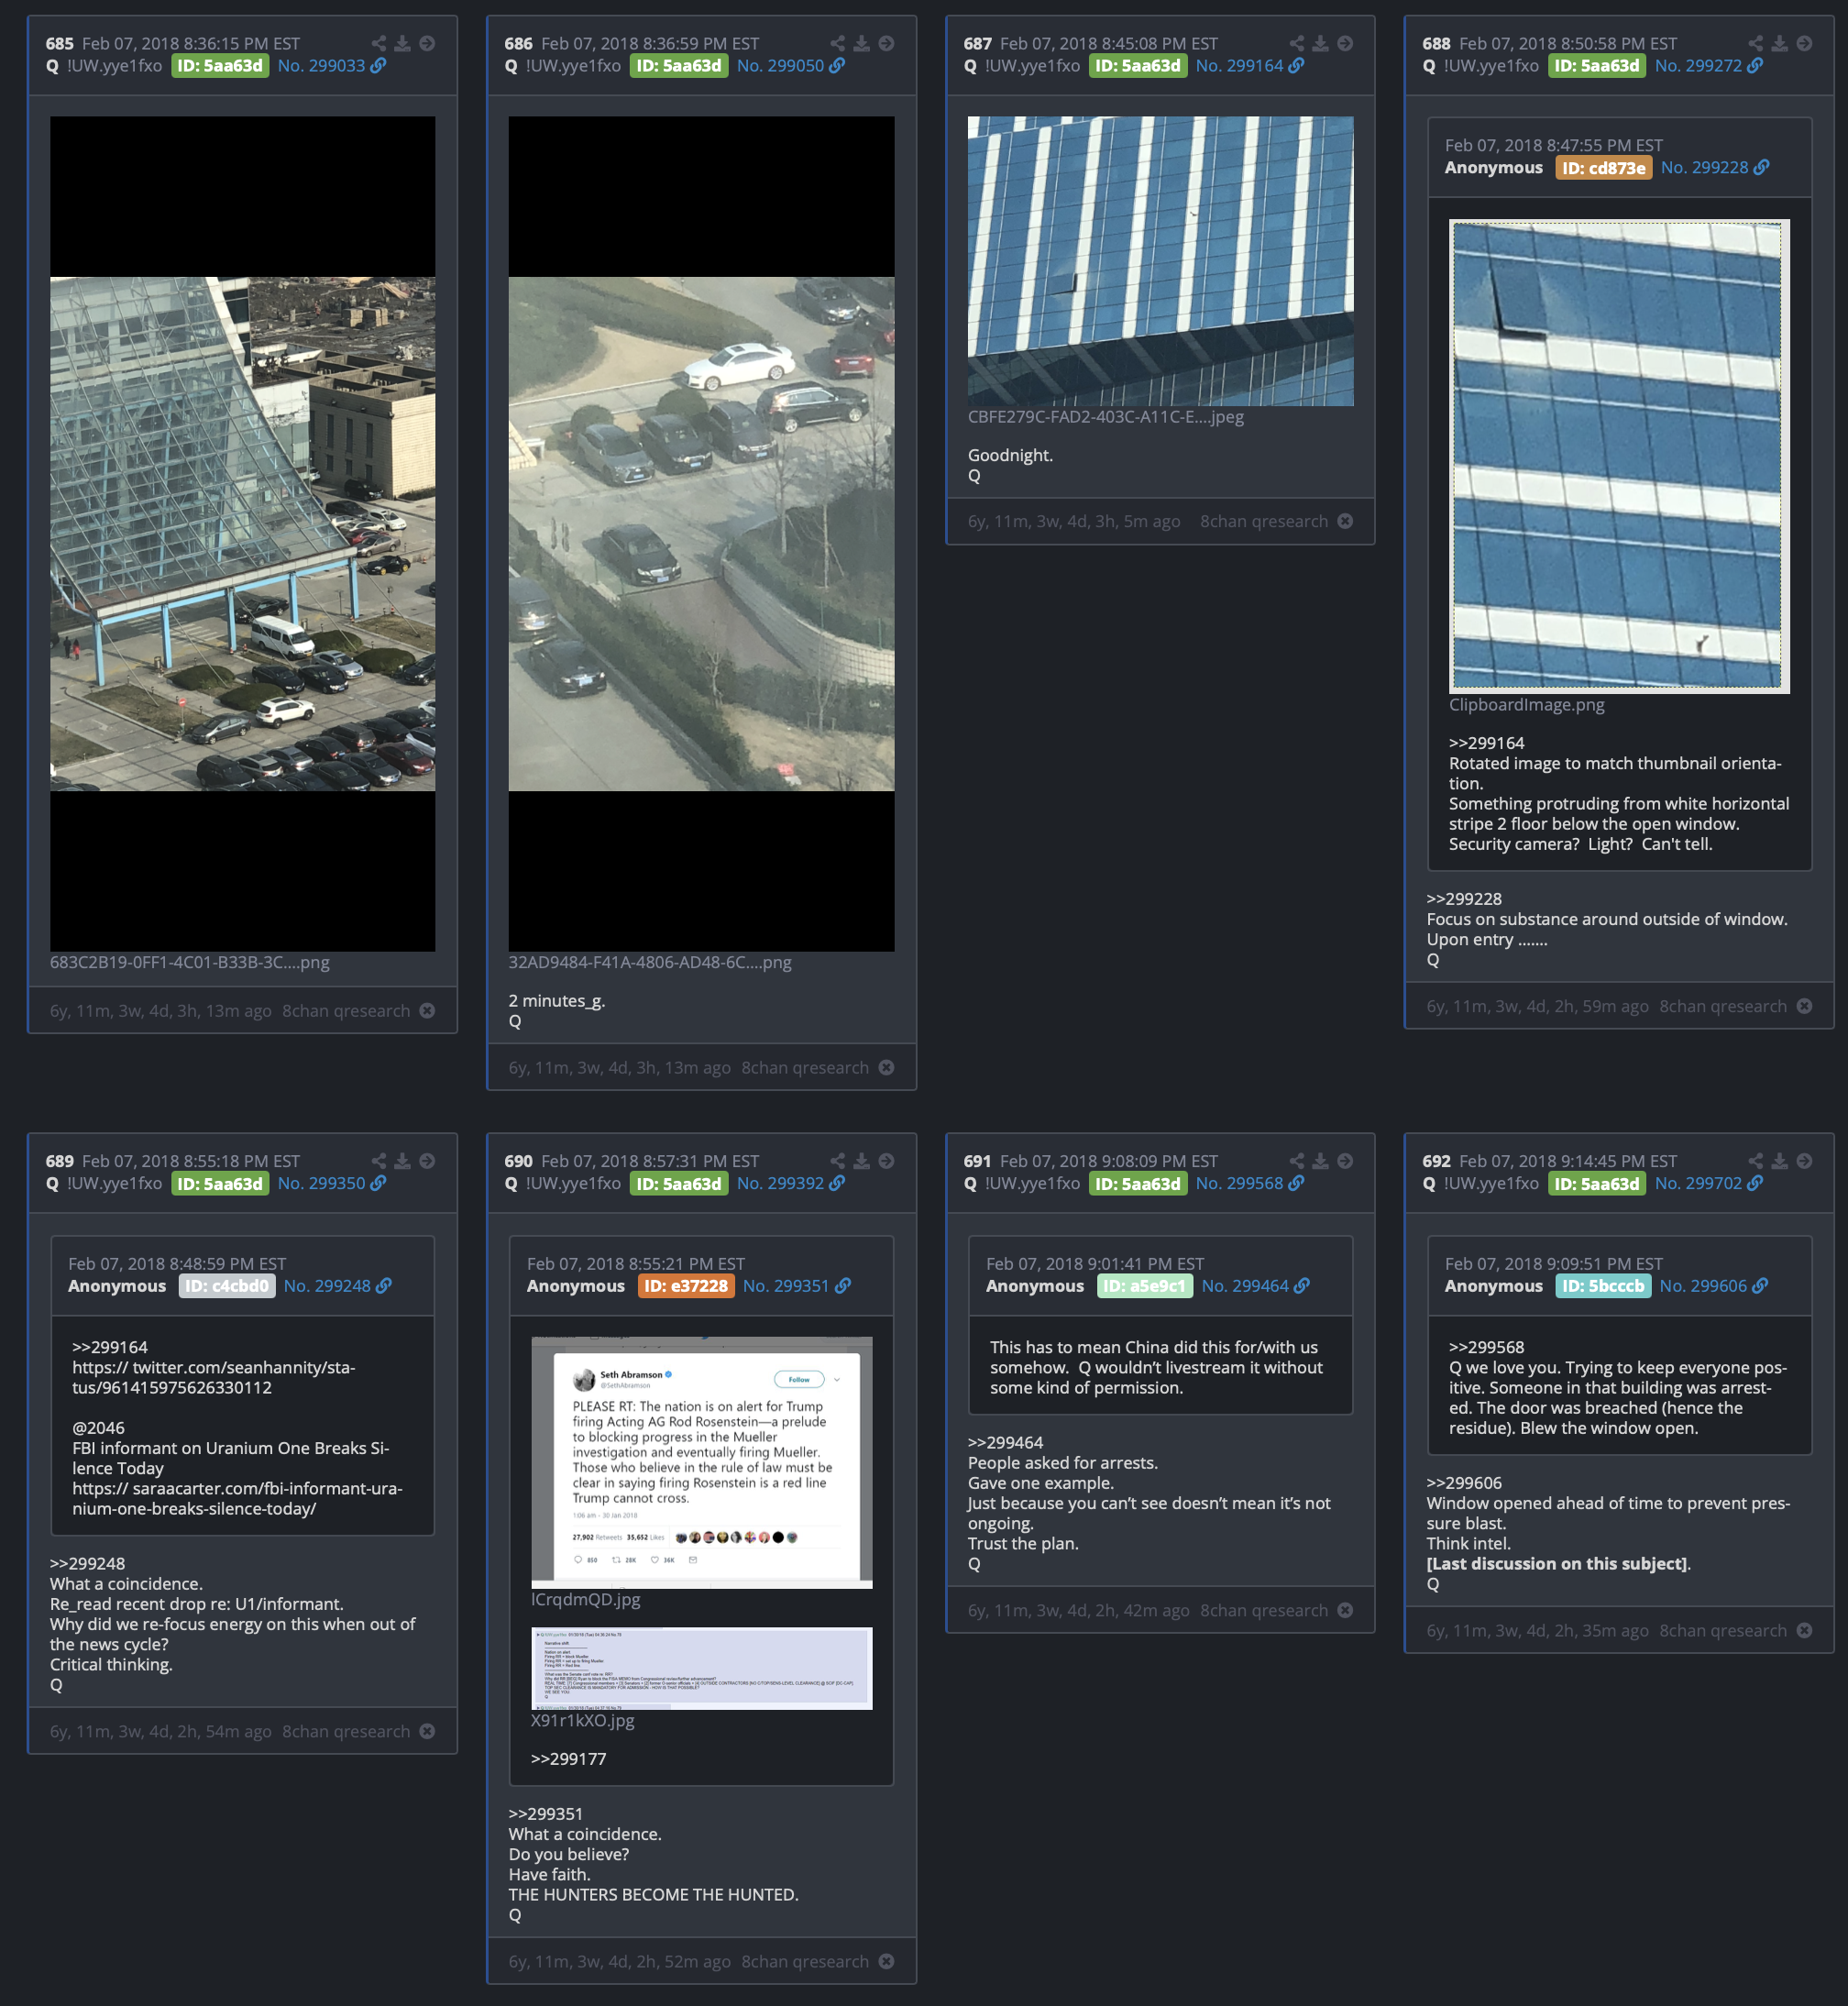
Task: Click the >>299177 reply reference
Action: click(x=568, y=1758)
